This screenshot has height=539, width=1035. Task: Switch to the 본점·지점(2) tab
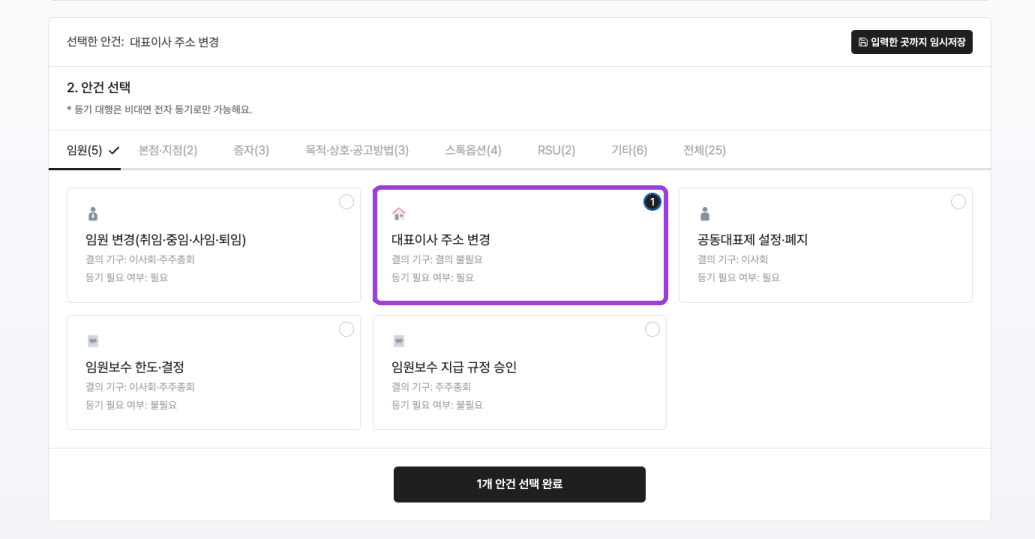click(x=168, y=150)
